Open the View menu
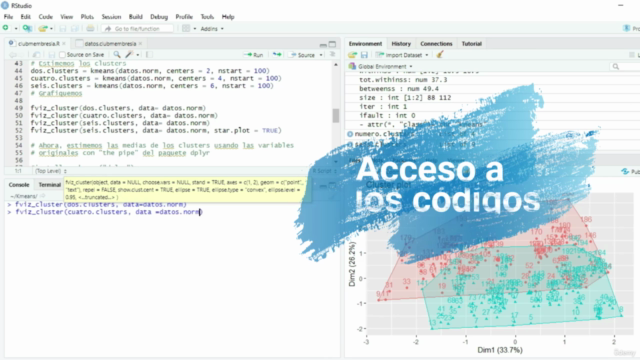640x360 pixels. 67,17
